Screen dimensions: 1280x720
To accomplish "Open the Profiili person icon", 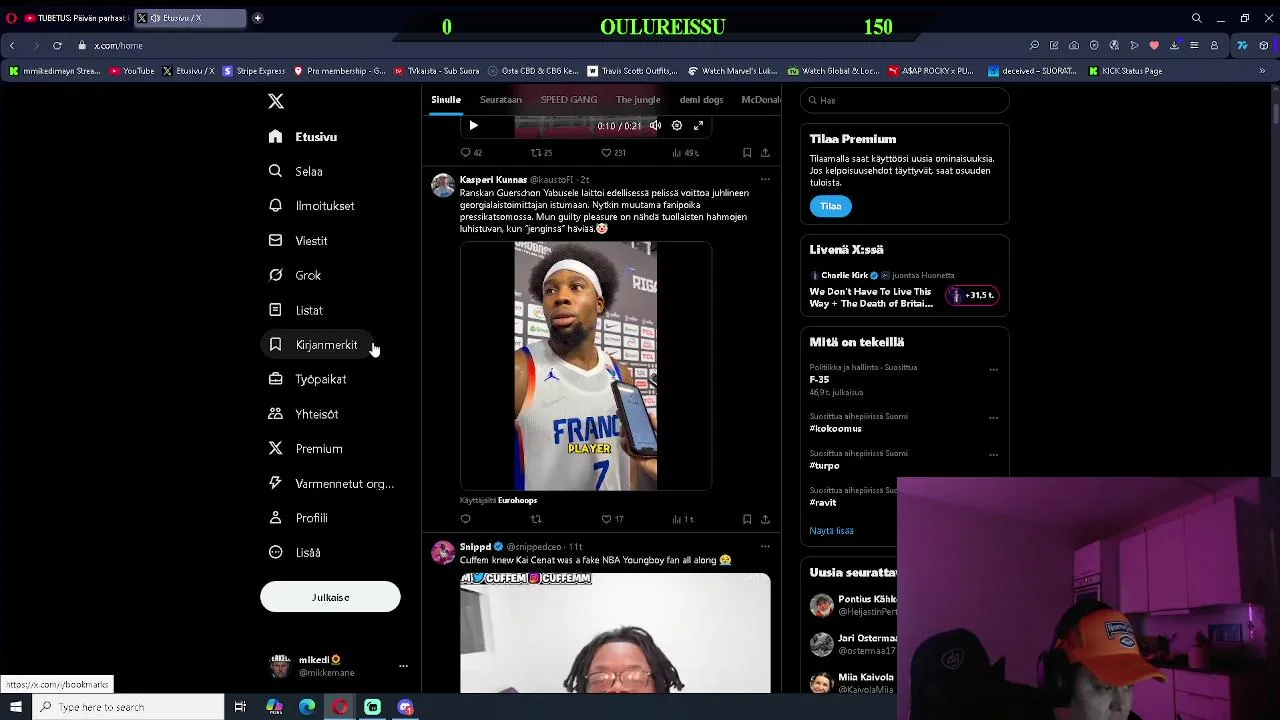I will (x=275, y=518).
